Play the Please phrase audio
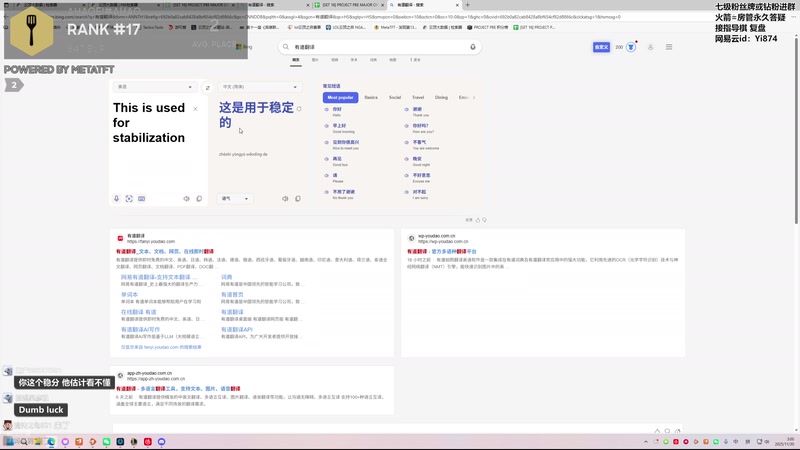 coord(327,176)
